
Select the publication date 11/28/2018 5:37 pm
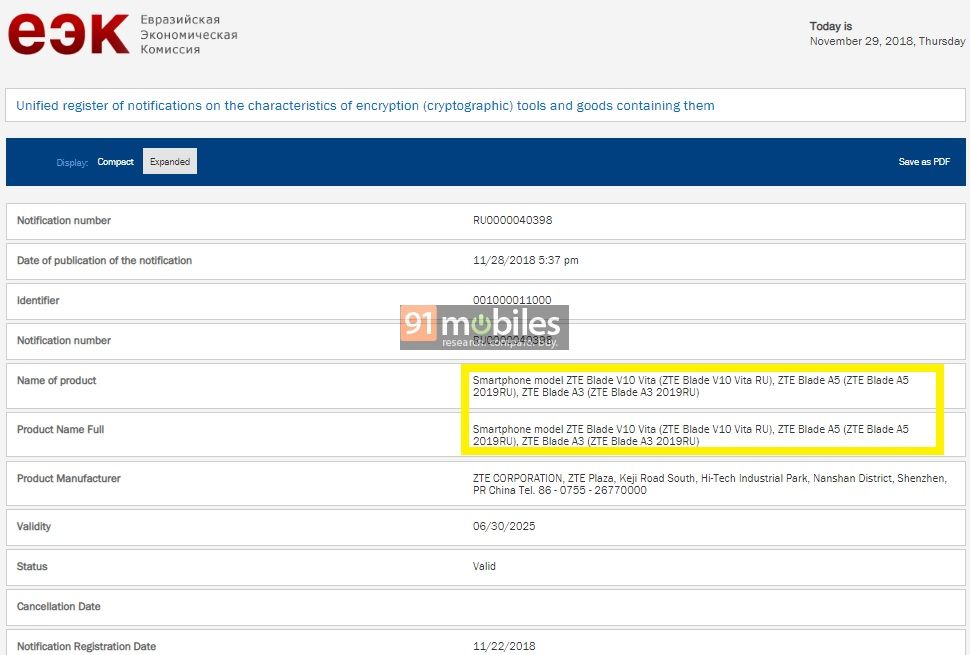tap(525, 260)
